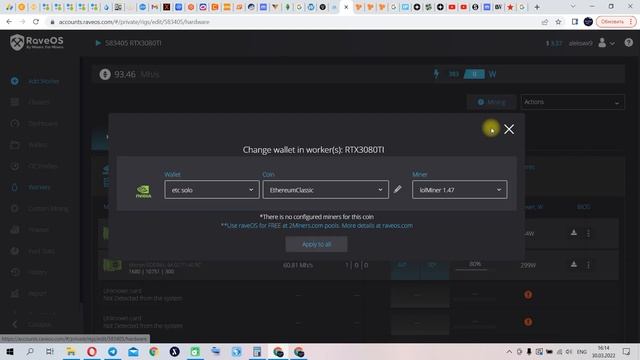
Task: Open Workers in the sidebar
Action: tap(31, 187)
